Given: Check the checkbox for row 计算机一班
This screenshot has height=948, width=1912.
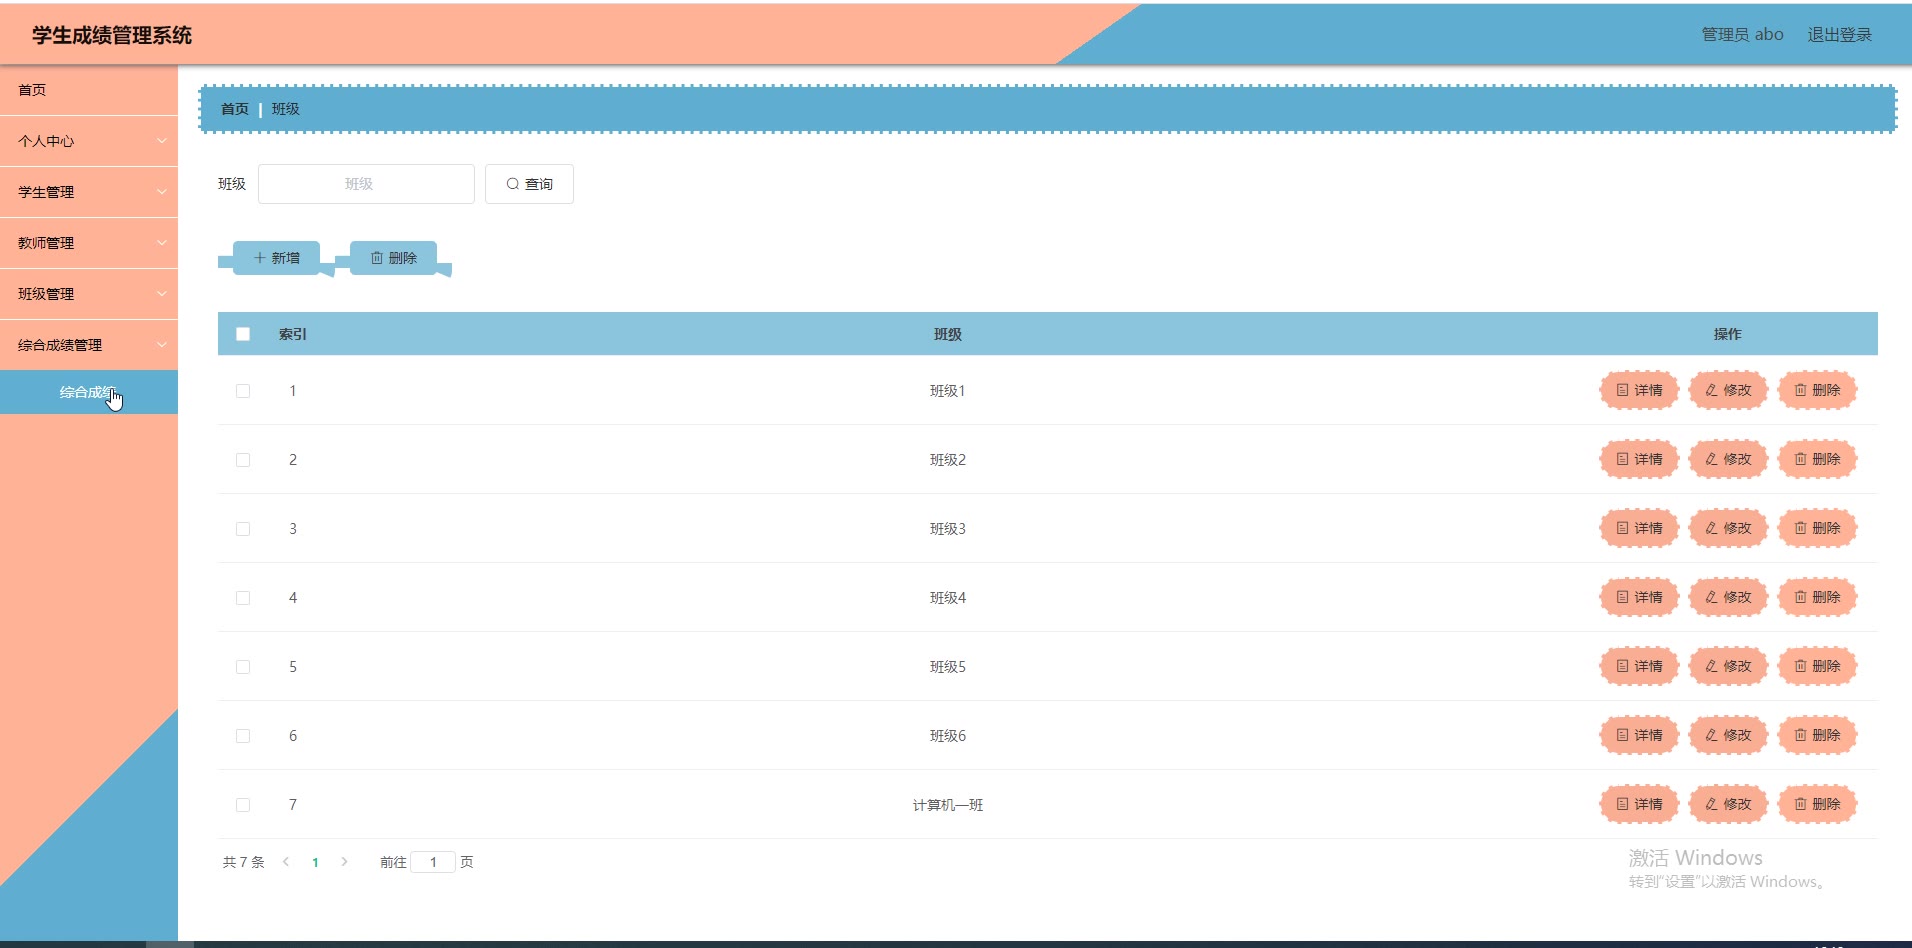Looking at the screenshot, I should [x=243, y=805].
